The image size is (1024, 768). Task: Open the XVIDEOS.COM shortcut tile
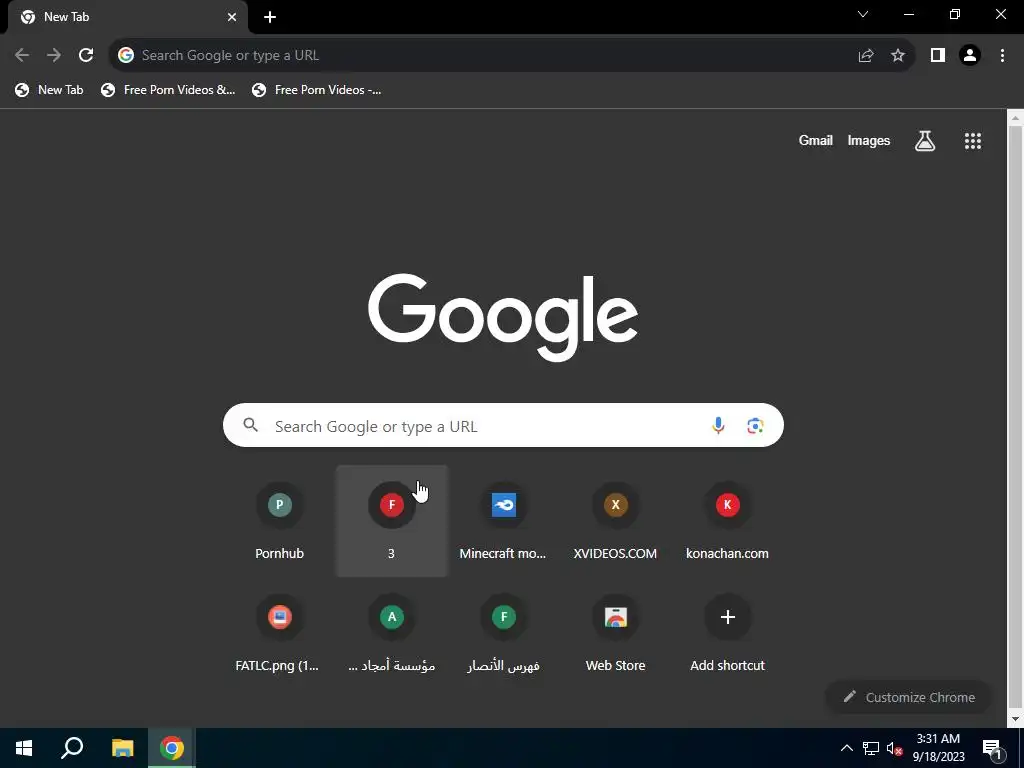(615, 521)
